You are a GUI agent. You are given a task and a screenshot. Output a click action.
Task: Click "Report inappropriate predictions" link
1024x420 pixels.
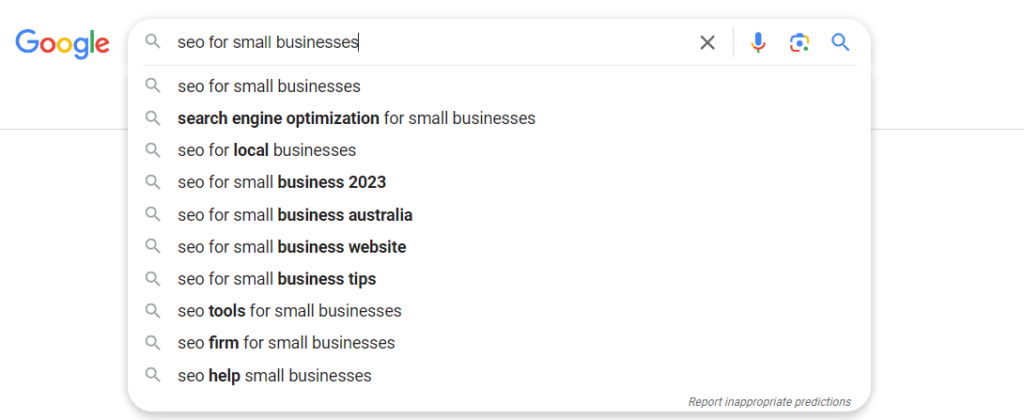coord(769,402)
